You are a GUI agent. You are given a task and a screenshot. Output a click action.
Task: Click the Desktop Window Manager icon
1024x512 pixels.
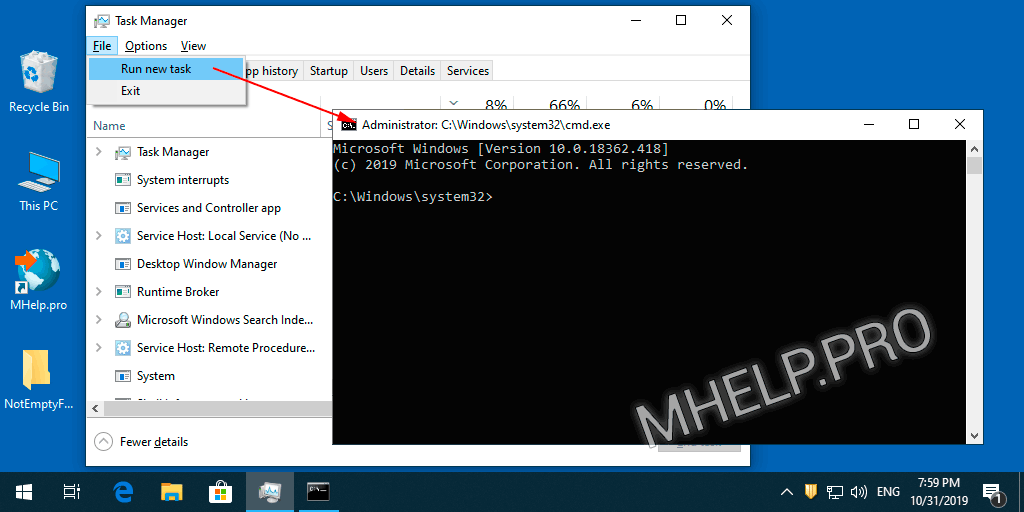pos(122,264)
